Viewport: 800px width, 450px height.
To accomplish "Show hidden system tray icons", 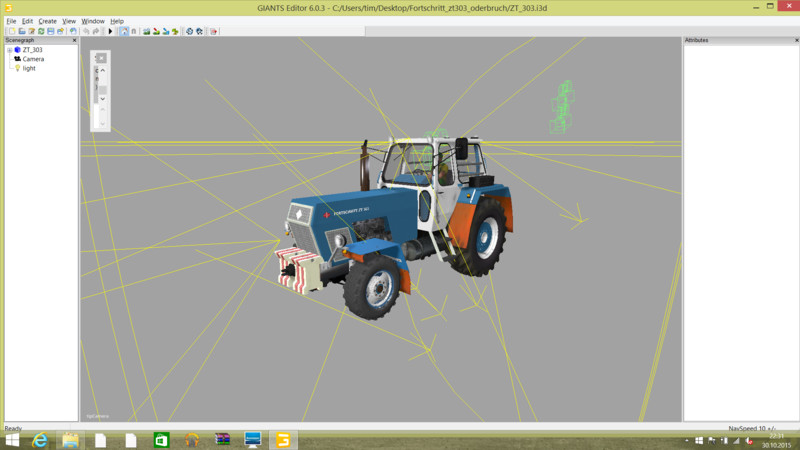I will click(687, 441).
